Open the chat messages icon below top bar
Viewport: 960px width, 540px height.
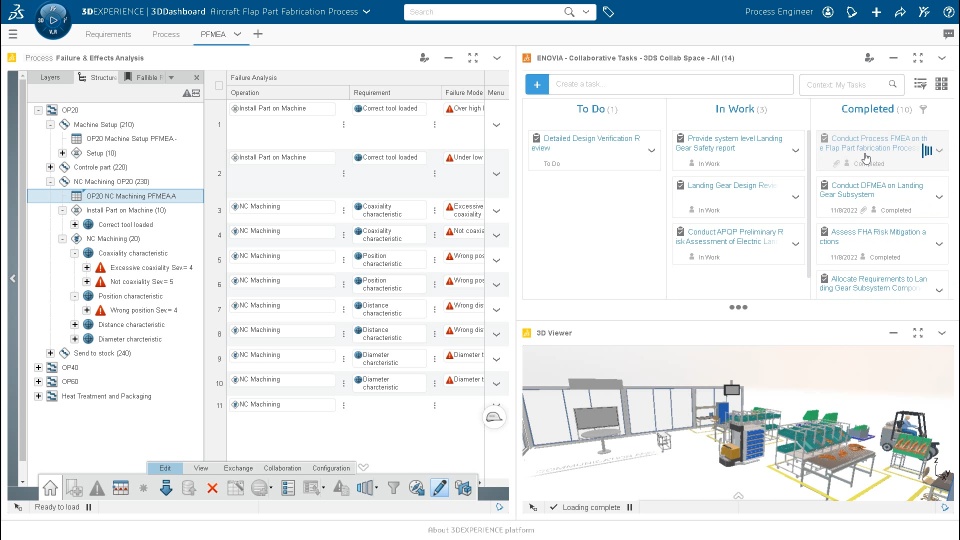pyautogui.click(x=948, y=34)
